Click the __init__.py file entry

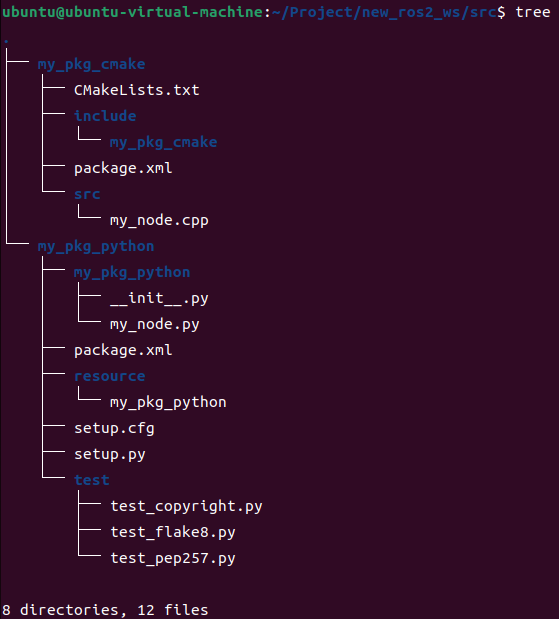(159, 298)
